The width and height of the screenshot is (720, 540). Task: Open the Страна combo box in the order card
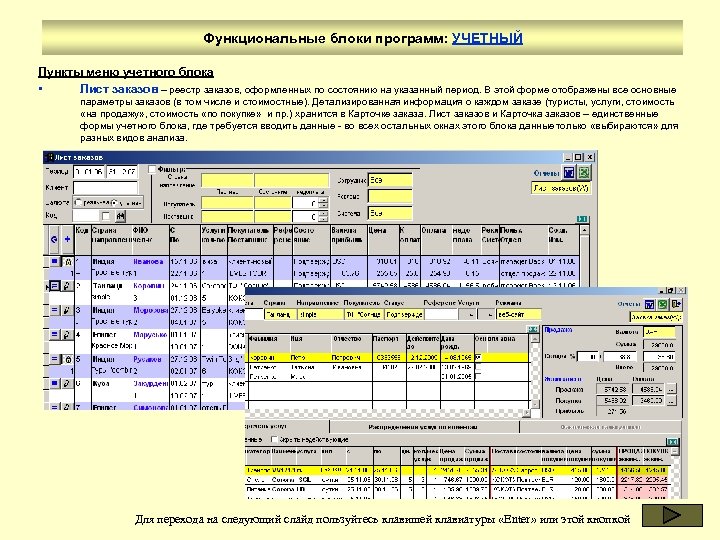(x=281, y=315)
